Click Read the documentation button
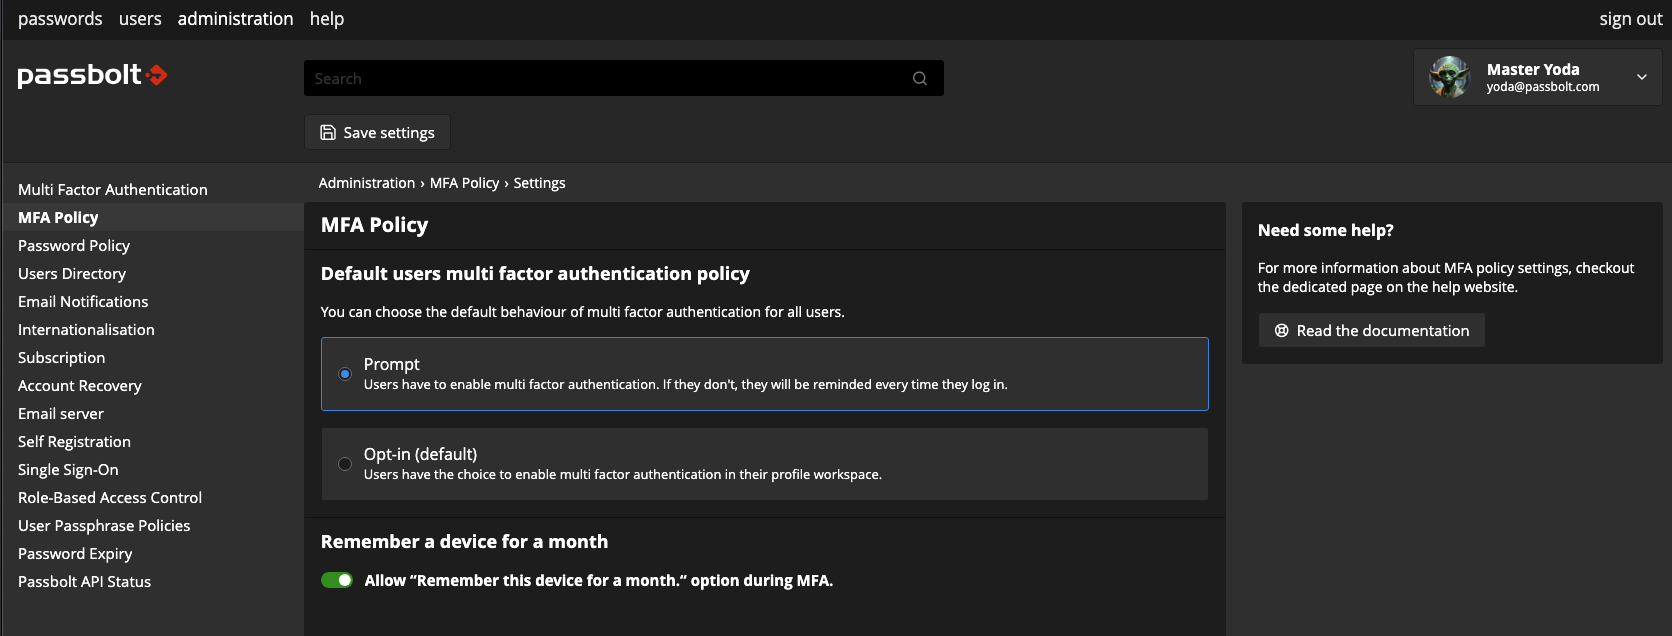 (x=1372, y=330)
